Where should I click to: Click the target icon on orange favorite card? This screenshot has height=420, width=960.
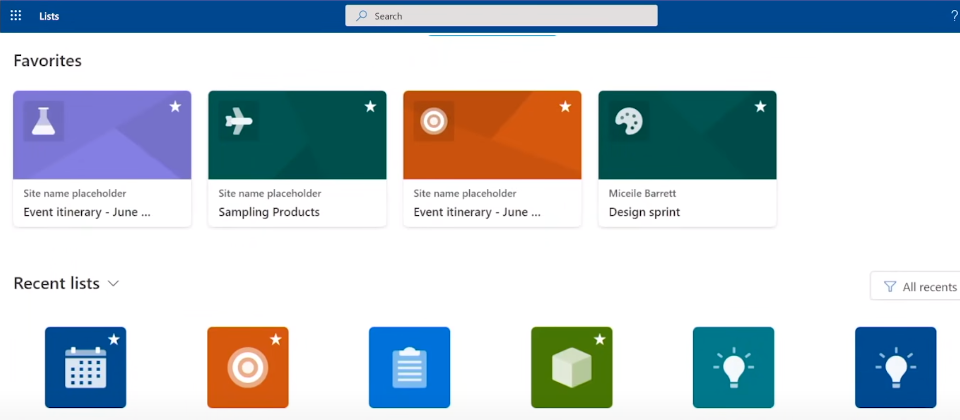pyautogui.click(x=433, y=121)
